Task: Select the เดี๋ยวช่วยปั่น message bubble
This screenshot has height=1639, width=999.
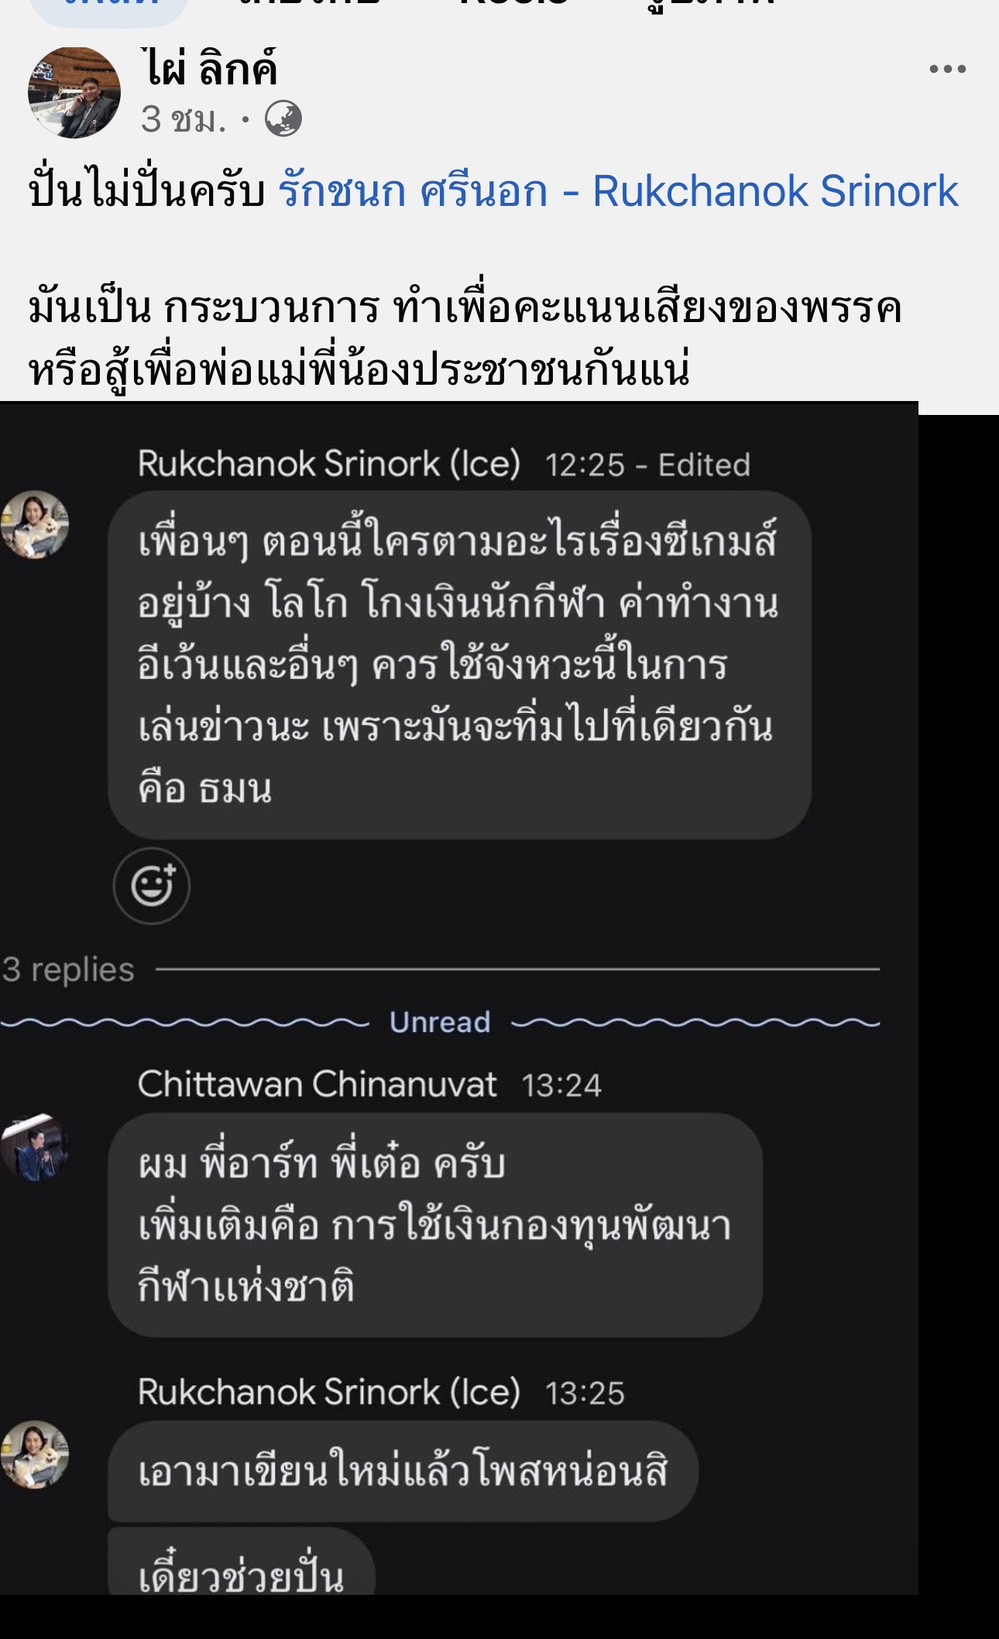Action: tap(241, 1562)
